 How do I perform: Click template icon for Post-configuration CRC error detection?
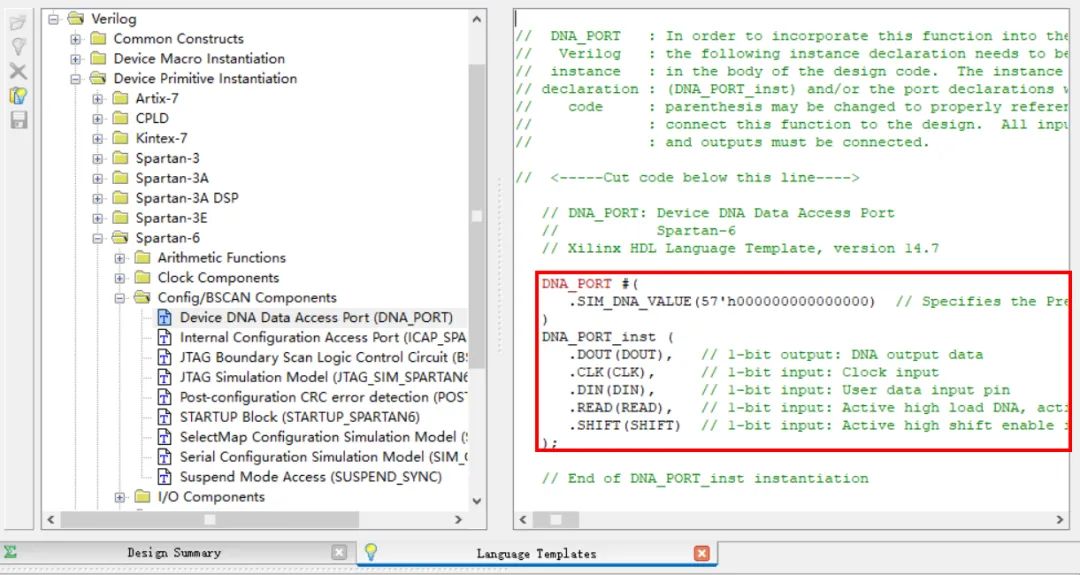click(x=164, y=397)
